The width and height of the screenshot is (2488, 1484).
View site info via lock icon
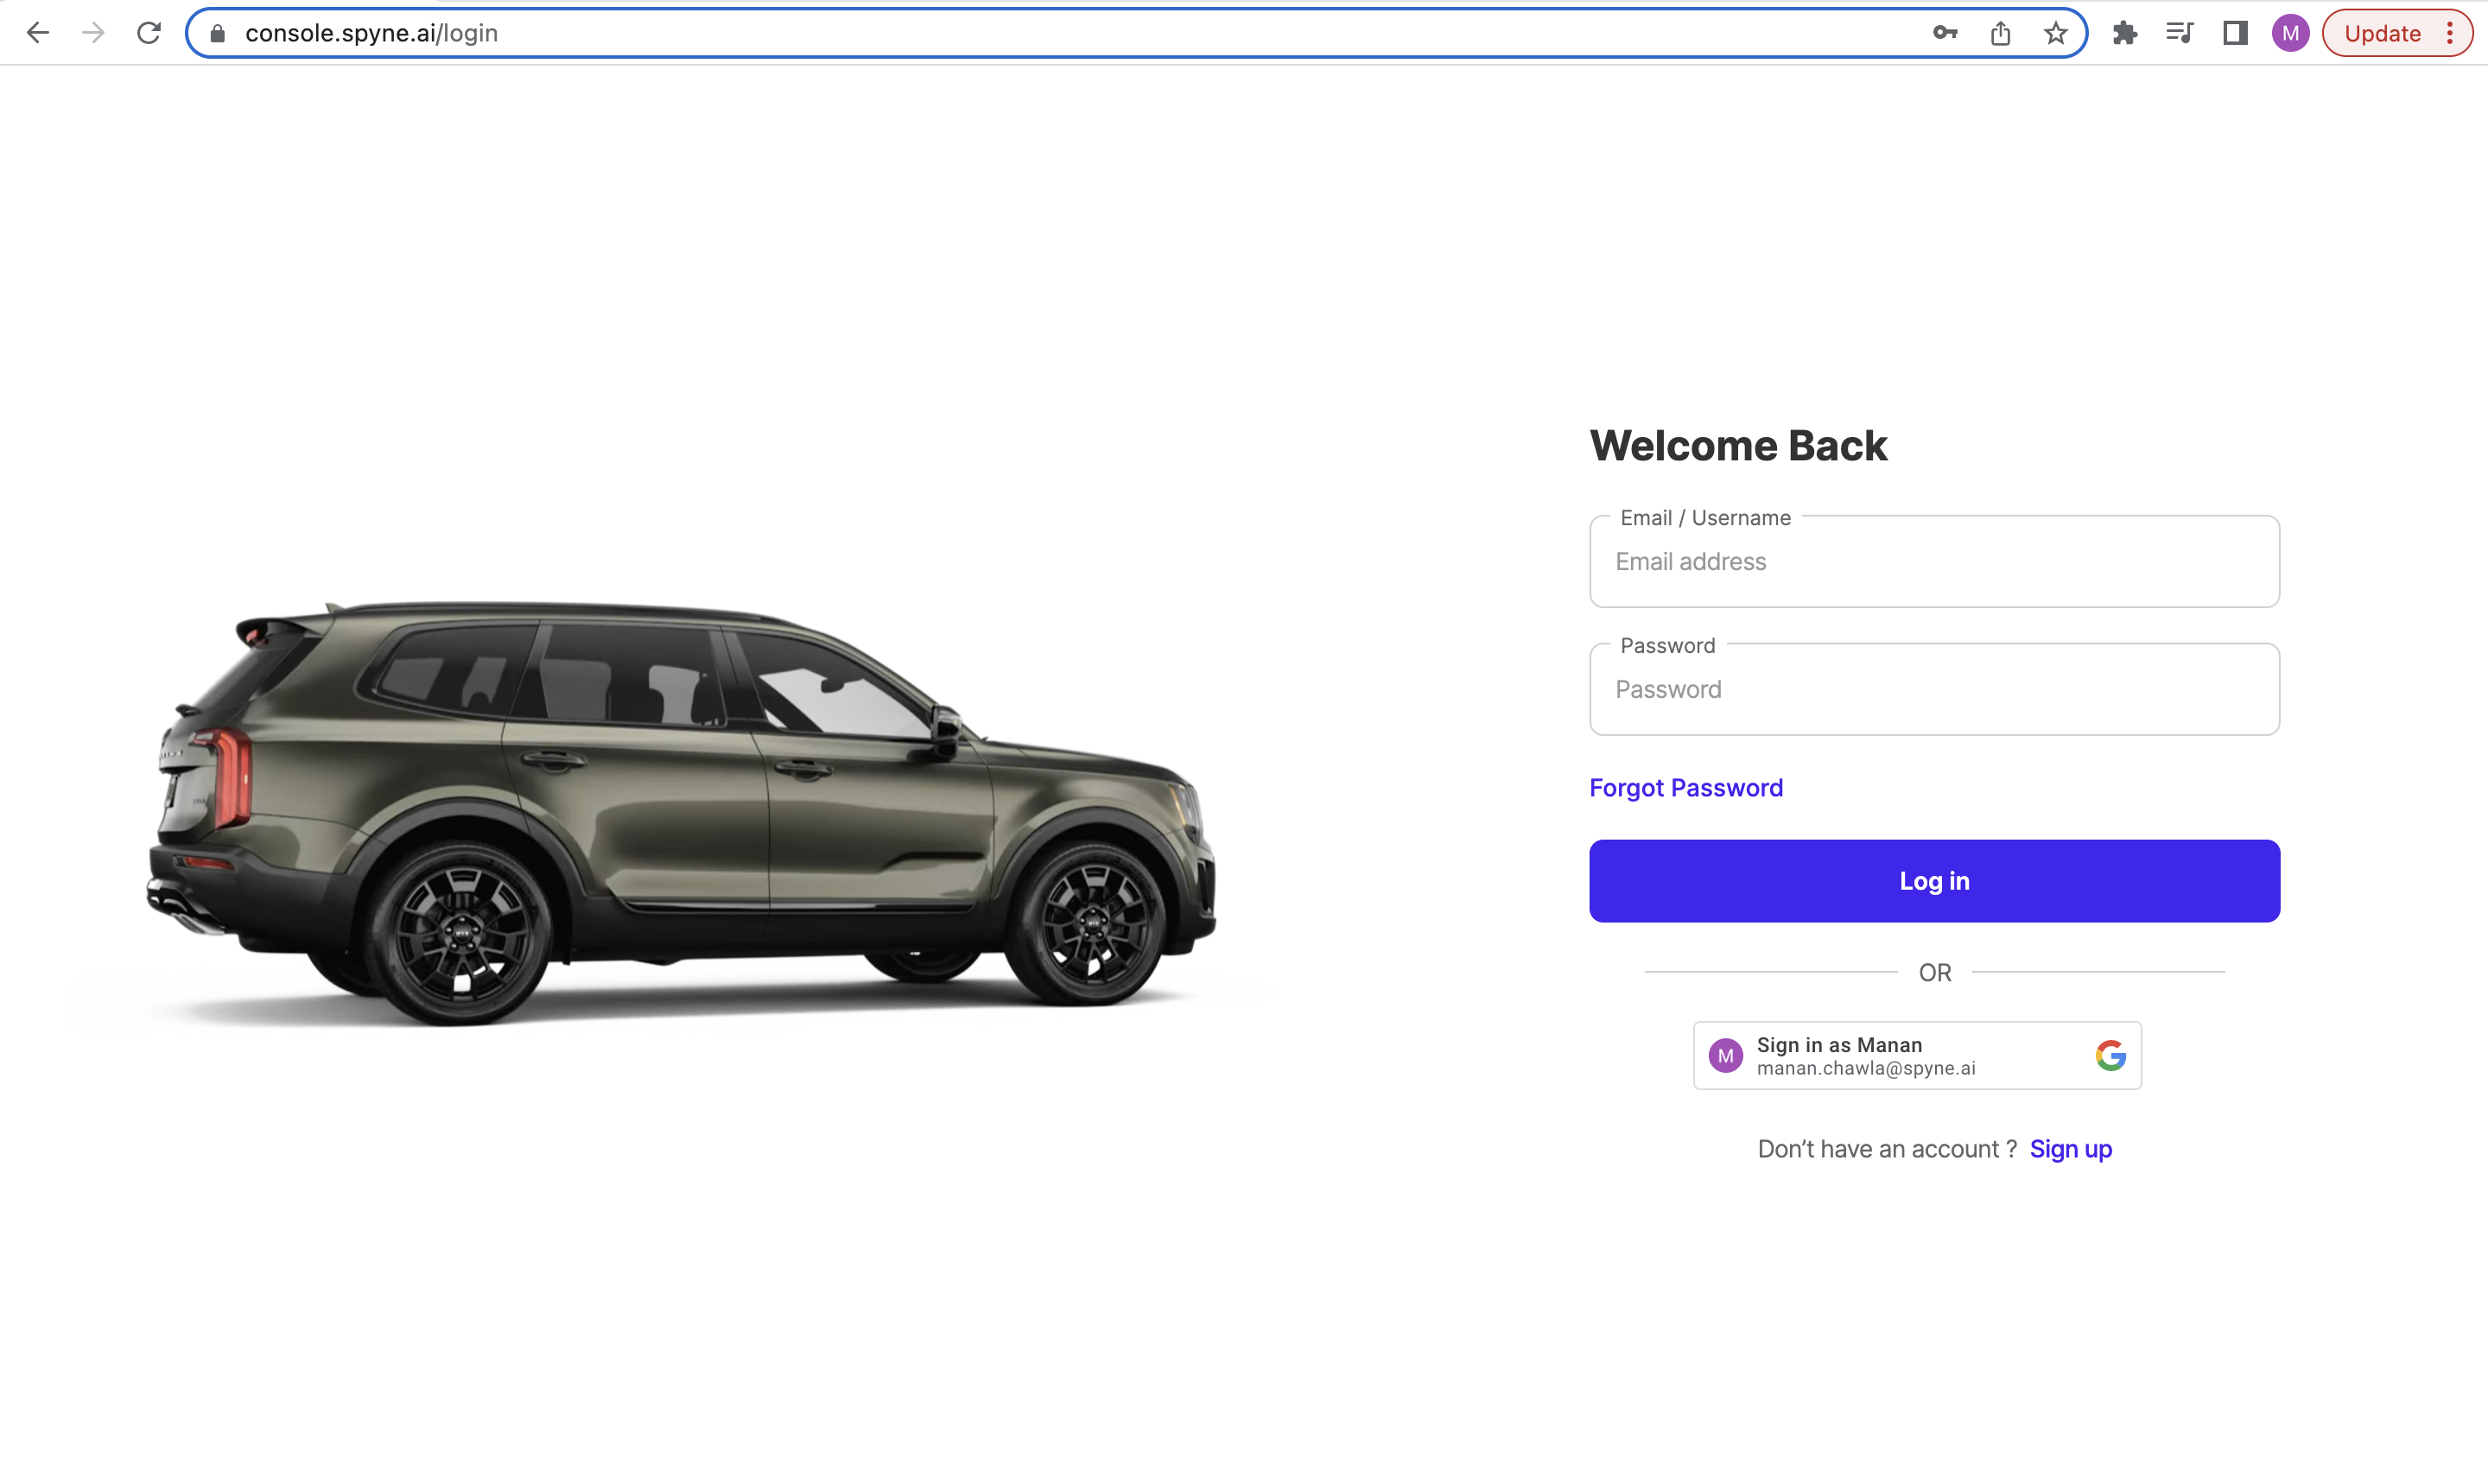[x=218, y=33]
